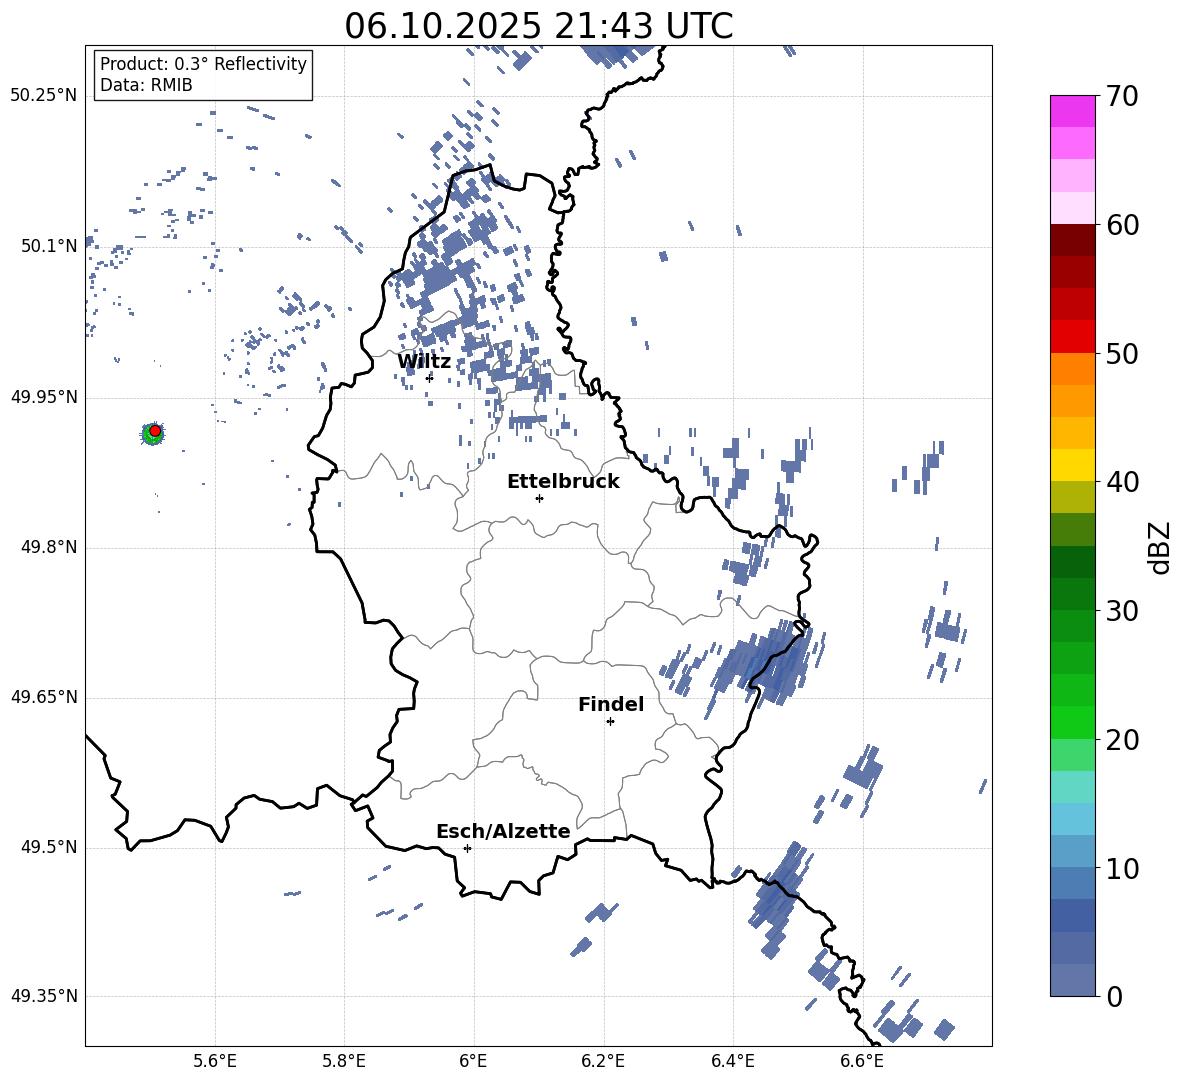This screenshot has height=1081, width=1184.
Task: Click the bright green 20 dBZ colorbar swatch
Action: coord(1072,722)
